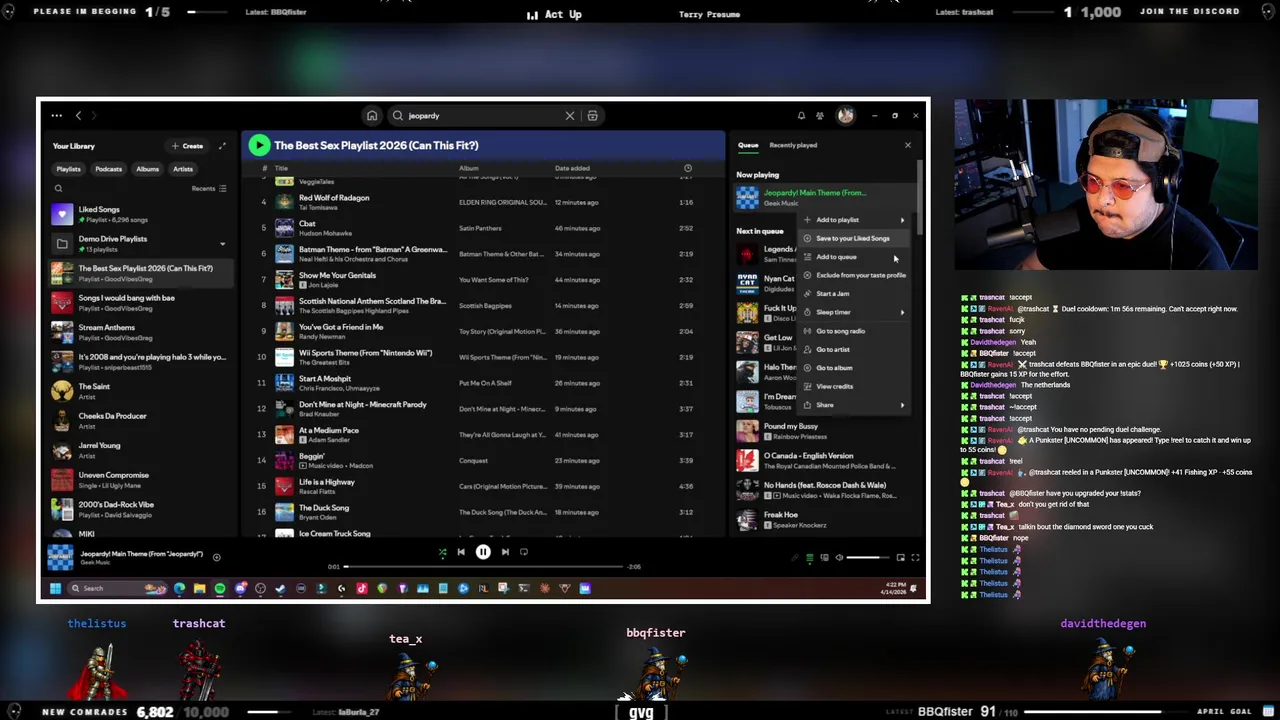
Task: Select the track Red Wolf of Radagon
Action: [x=484, y=202]
